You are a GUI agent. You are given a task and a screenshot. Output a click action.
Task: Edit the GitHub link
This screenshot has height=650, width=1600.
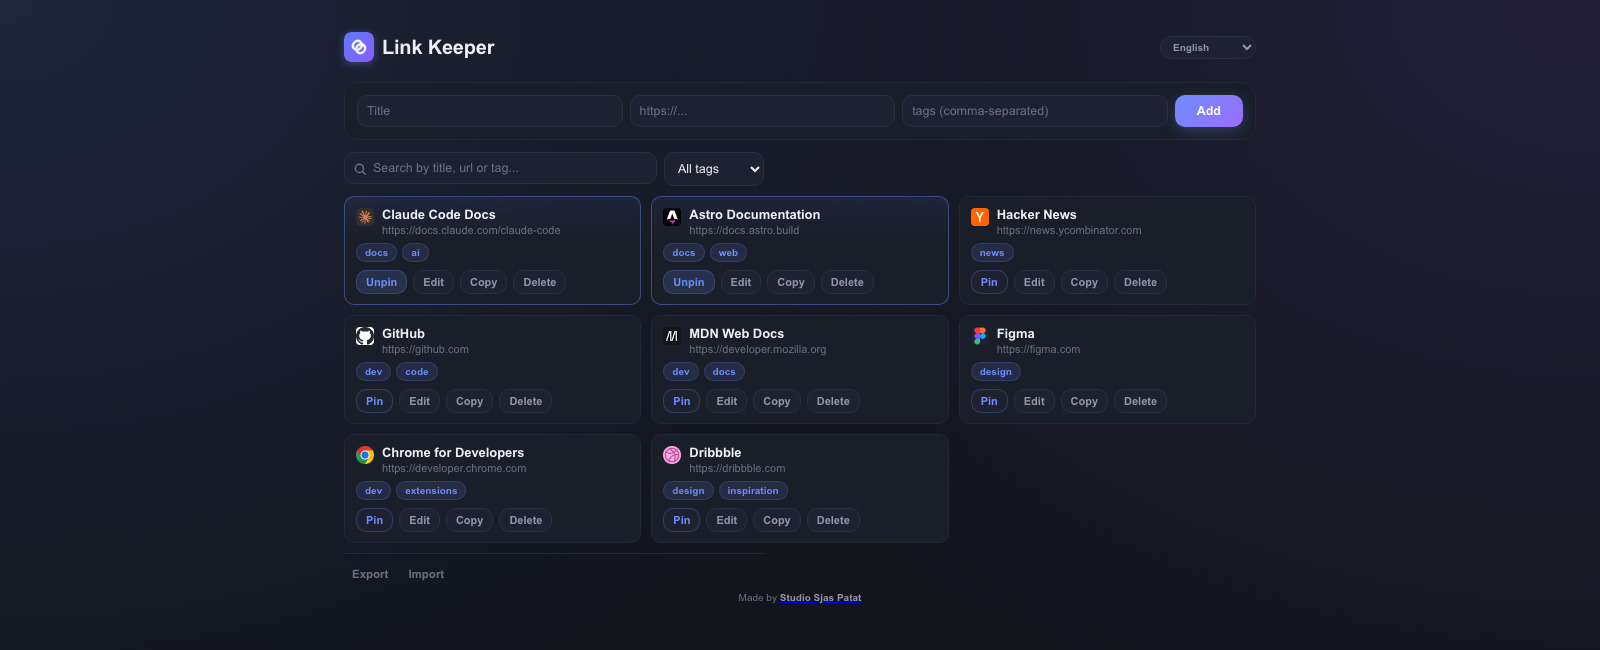click(x=420, y=401)
